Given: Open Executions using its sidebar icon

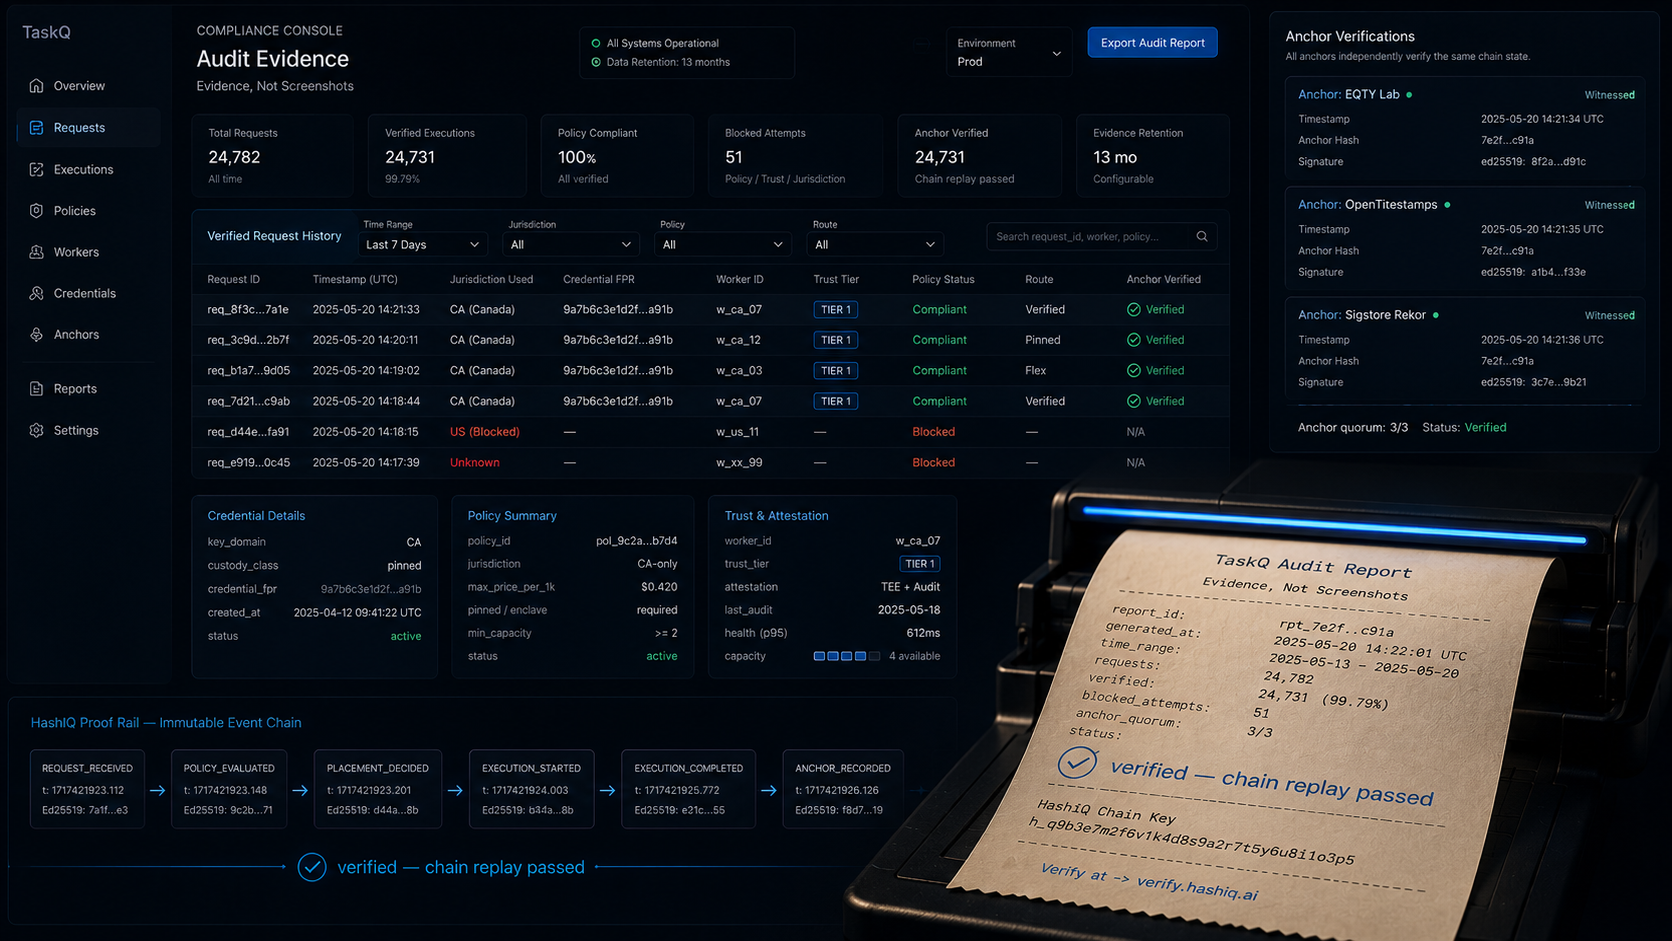Looking at the screenshot, I should click(36, 170).
